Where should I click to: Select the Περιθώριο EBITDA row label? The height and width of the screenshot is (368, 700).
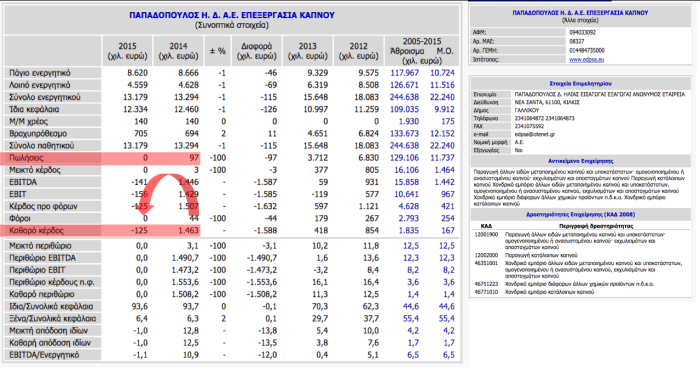42,258
